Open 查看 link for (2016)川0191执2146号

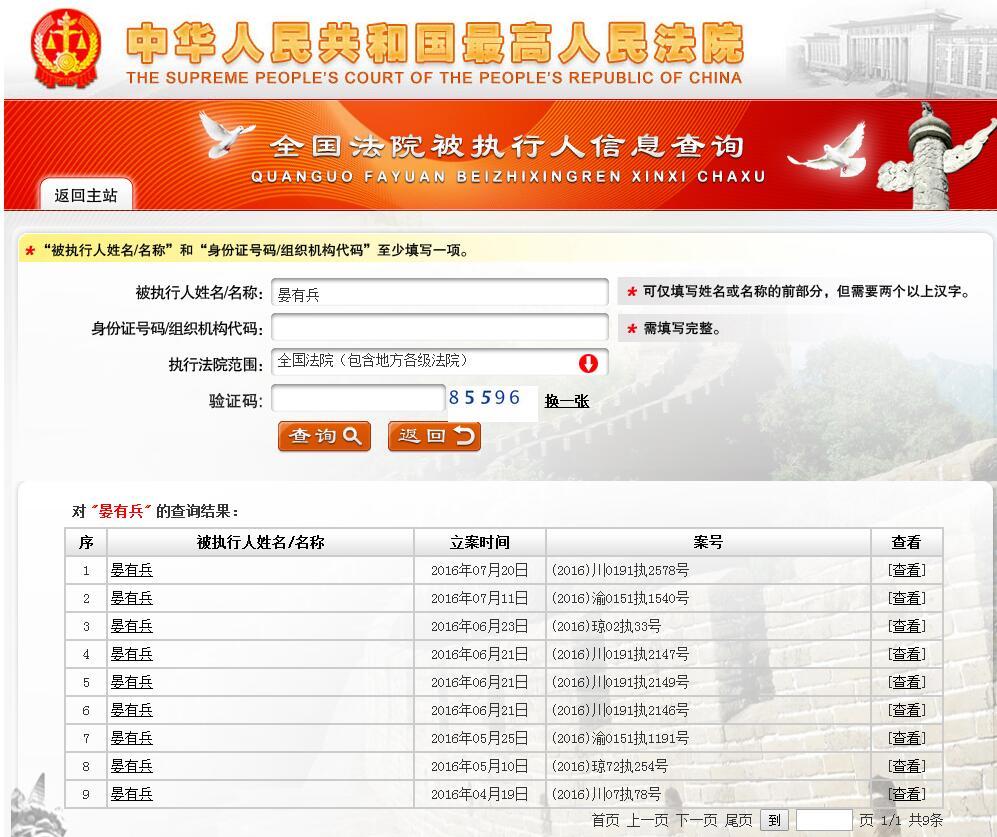click(x=907, y=710)
